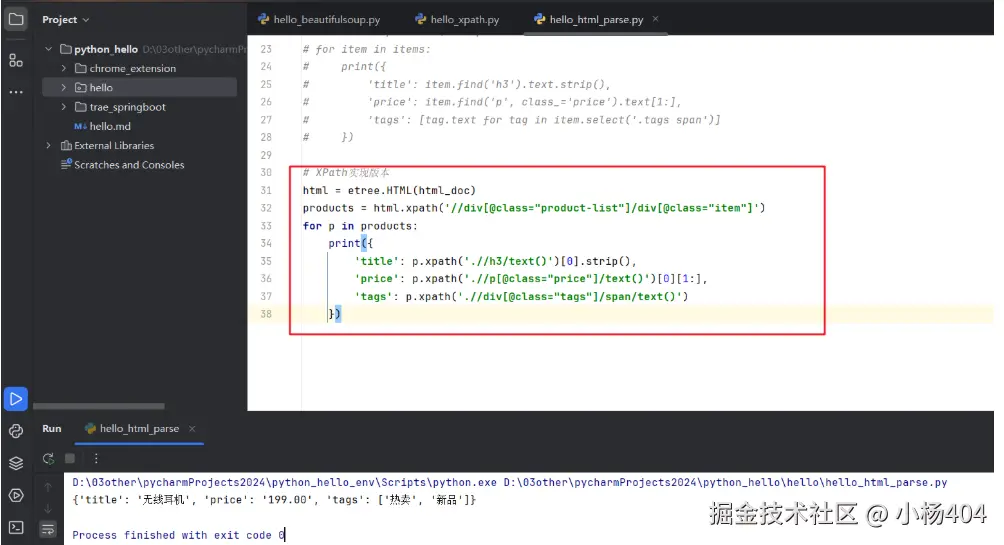Open run toolbar more options menu
1004x545 pixels.
coord(96,459)
